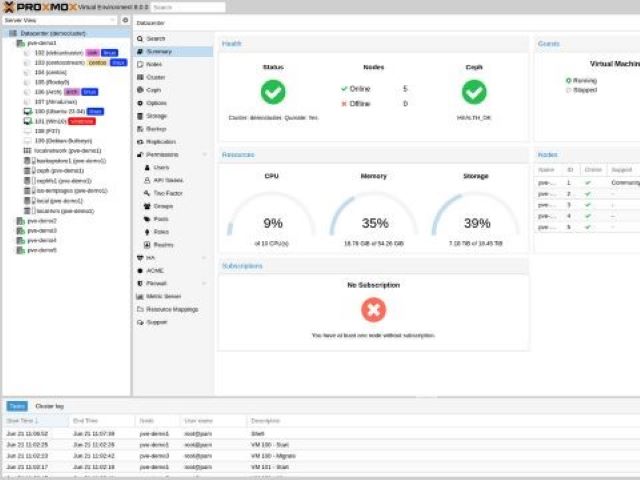
Task: Switch to the Cluster log tab
Action: coord(50,407)
